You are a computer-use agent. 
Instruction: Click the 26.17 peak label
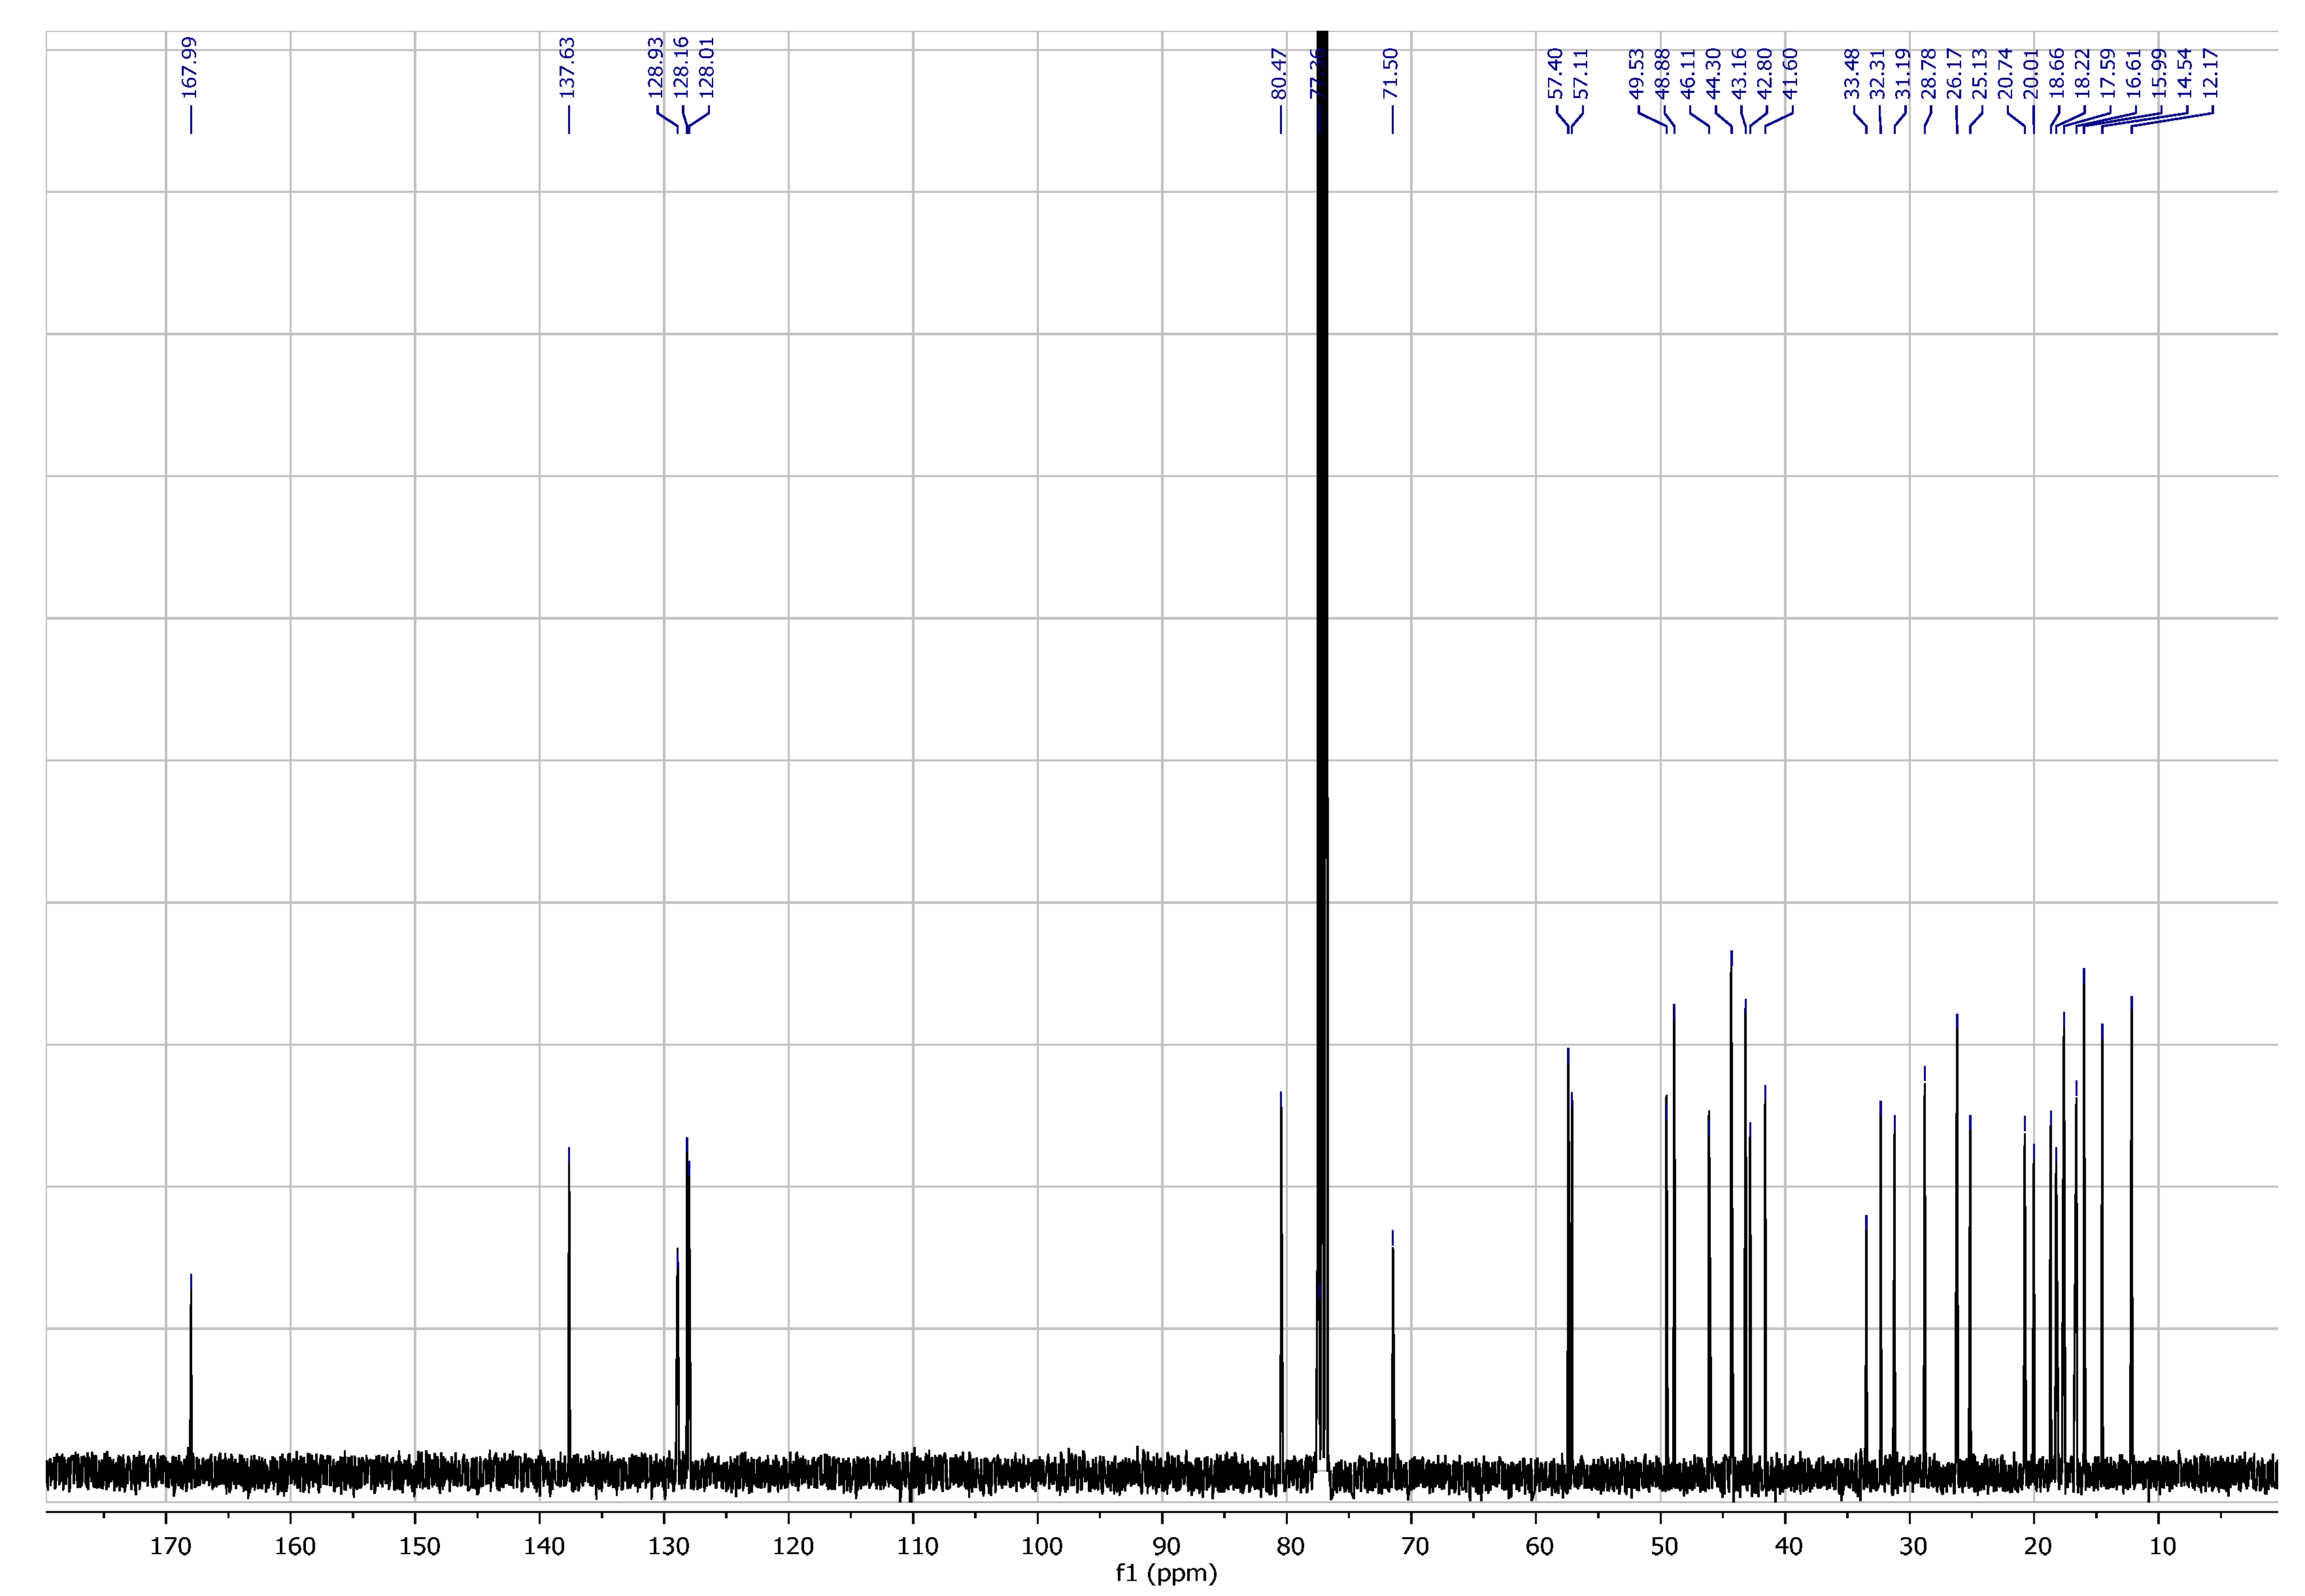point(1954,73)
